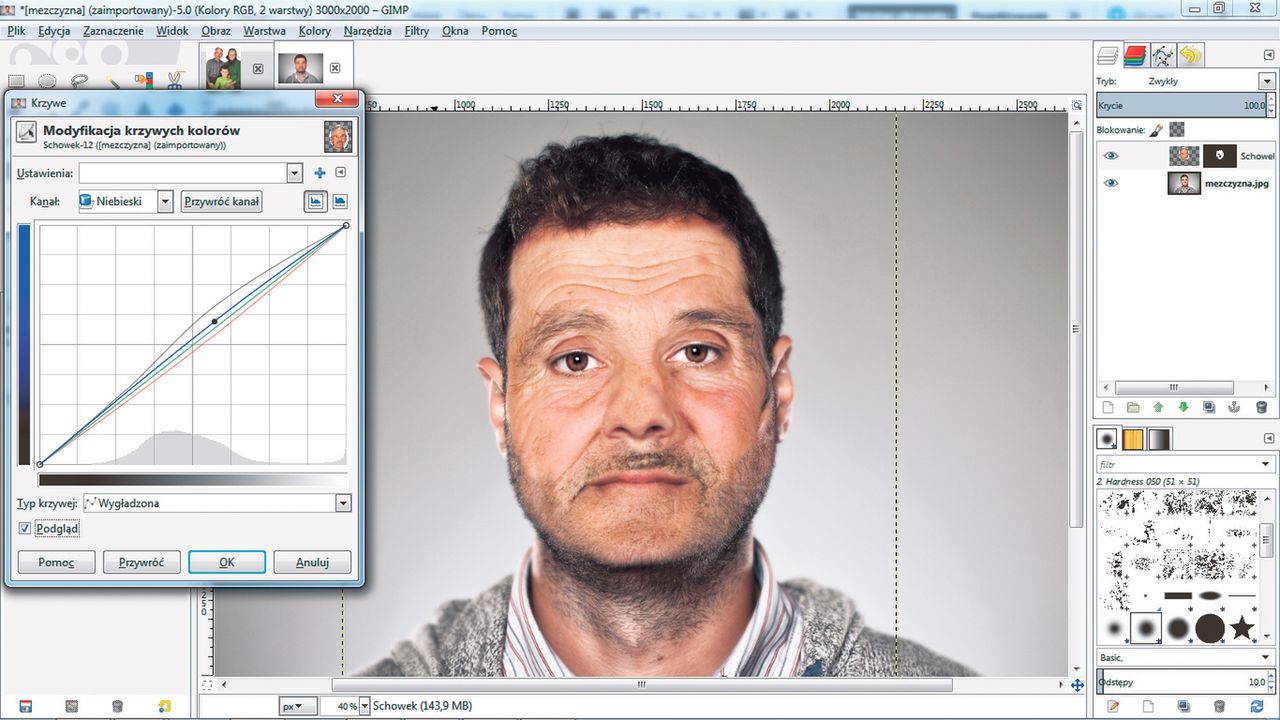Image resolution: width=1280 pixels, height=720 pixels.
Task: Duplicate the layer via layers panel icon
Action: 1209,407
